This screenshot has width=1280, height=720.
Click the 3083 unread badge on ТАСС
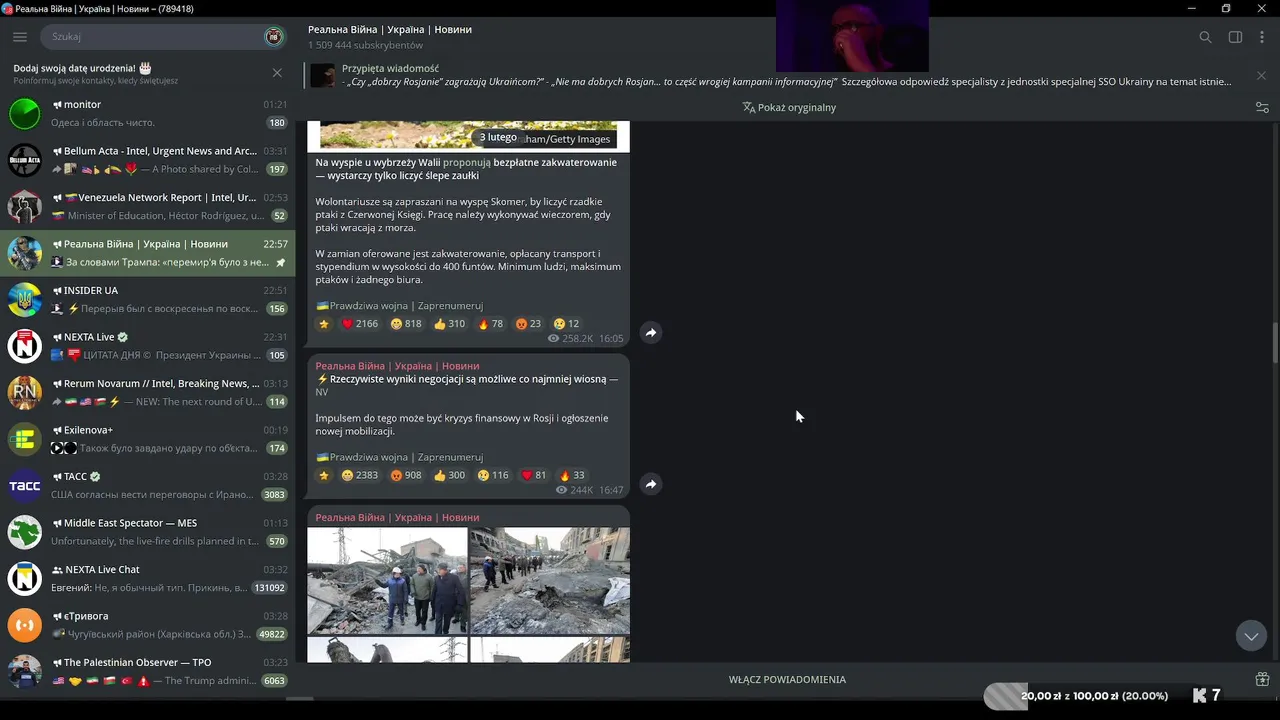pos(273,495)
